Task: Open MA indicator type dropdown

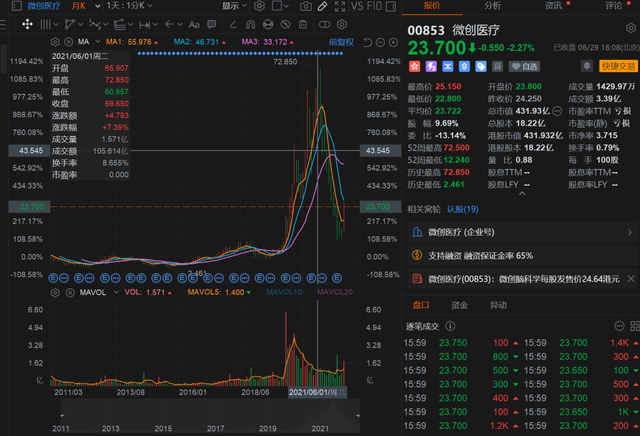Action: point(98,42)
